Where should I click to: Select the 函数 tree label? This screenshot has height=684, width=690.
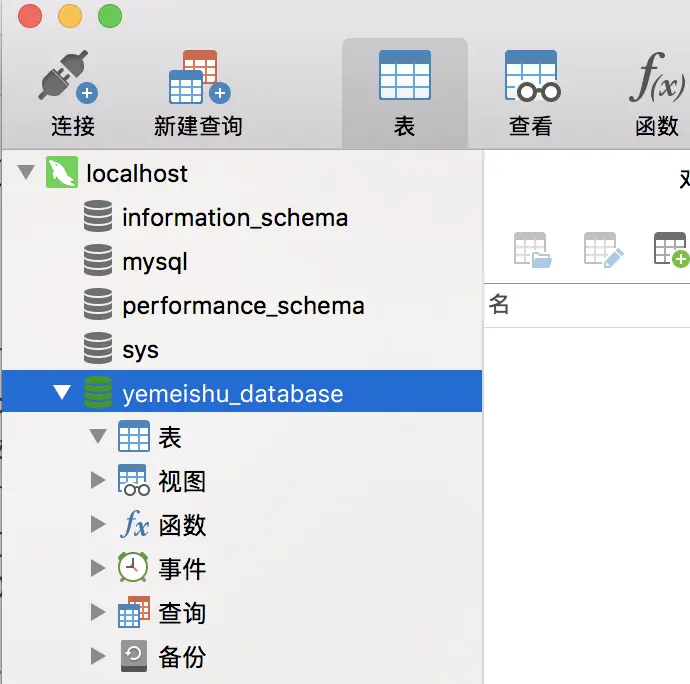pos(182,525)
